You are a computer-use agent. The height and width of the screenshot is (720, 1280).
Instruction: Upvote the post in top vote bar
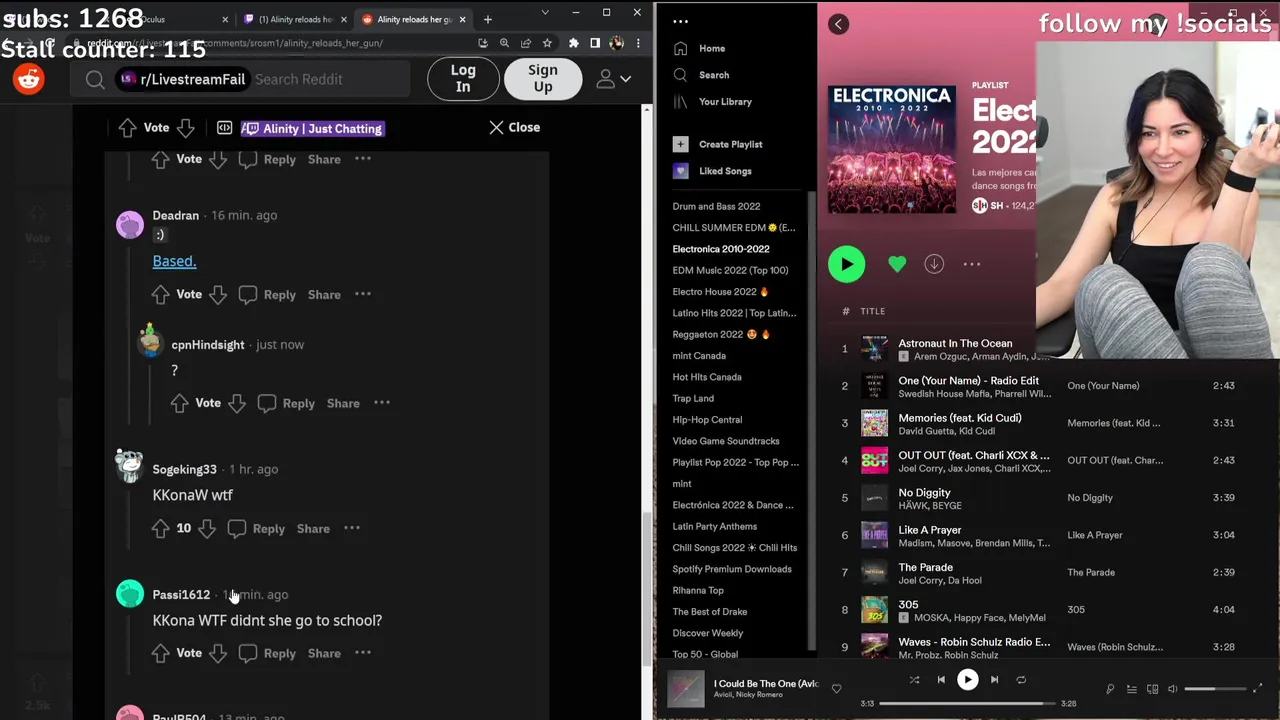coord(128,128)
